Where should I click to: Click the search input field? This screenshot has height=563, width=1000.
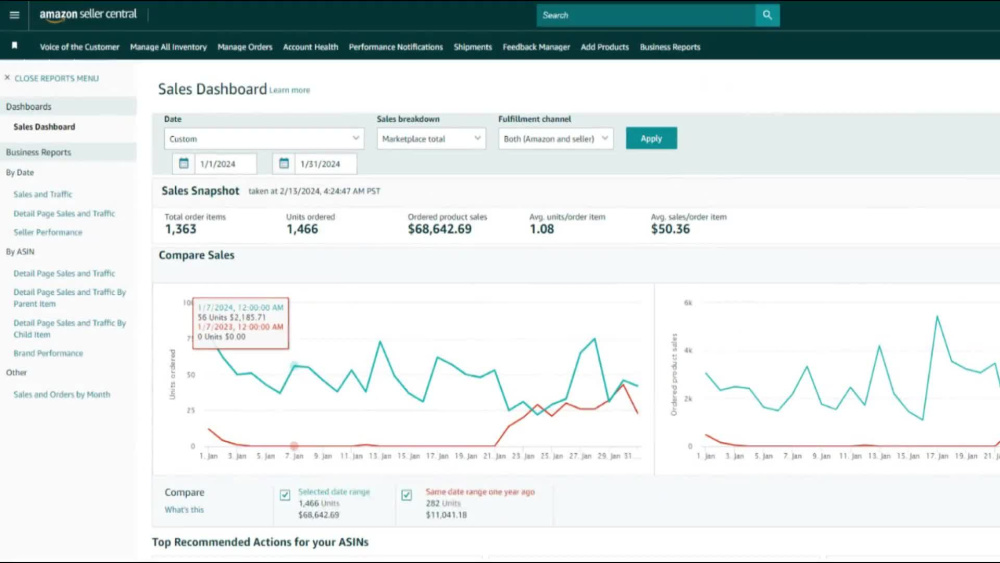(x=646, y=15)
